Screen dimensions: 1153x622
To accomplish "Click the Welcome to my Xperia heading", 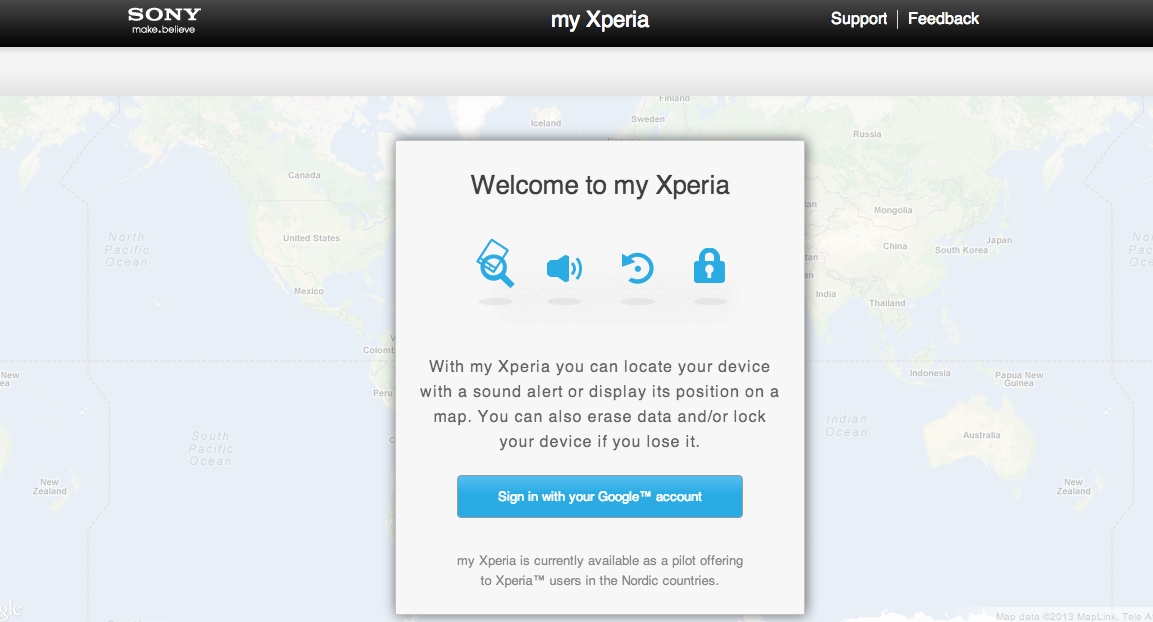I will tap(600, 185).
